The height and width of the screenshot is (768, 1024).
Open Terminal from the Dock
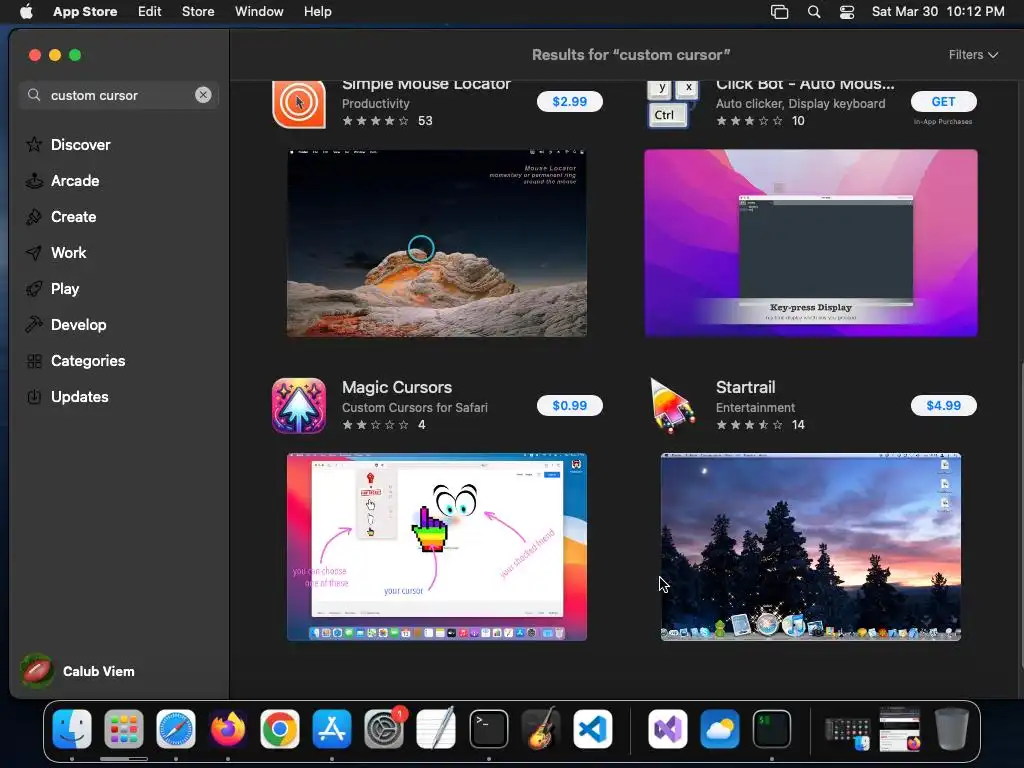pyautogui.click(x=488, y=729)
